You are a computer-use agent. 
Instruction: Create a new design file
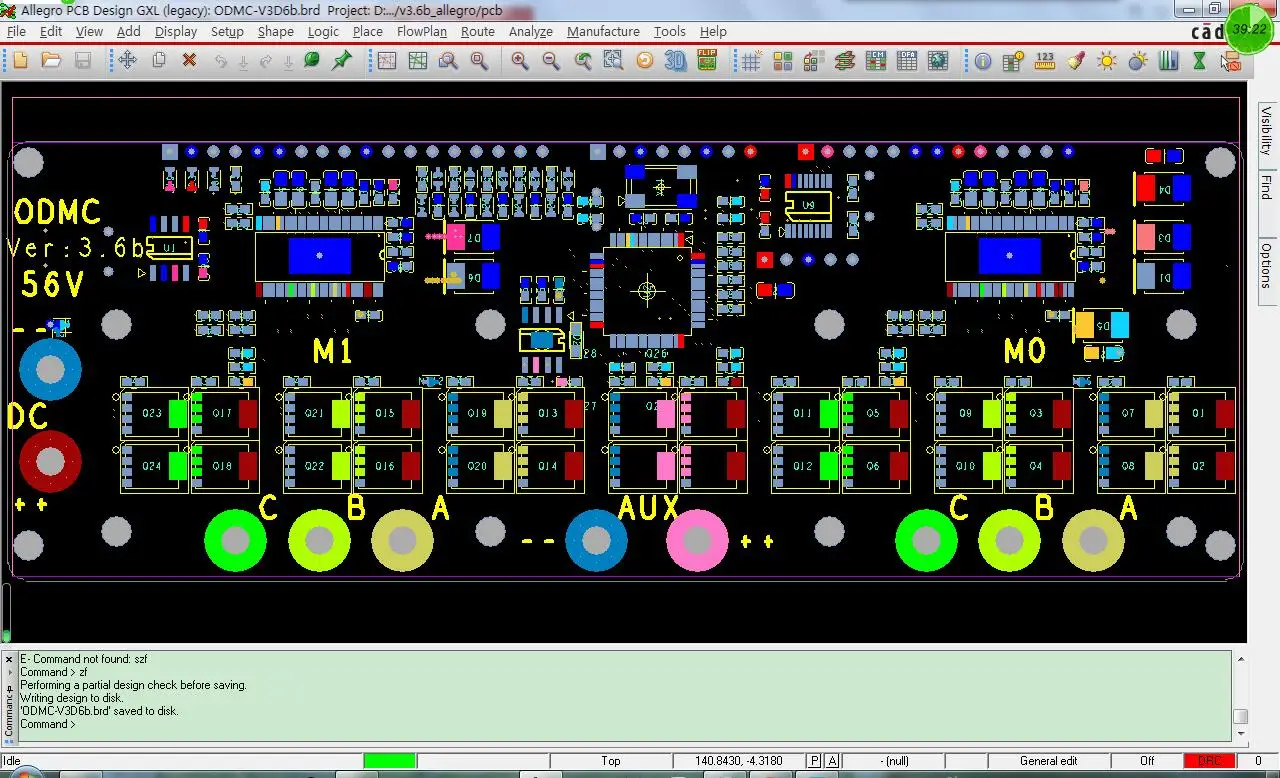[20, 61]
